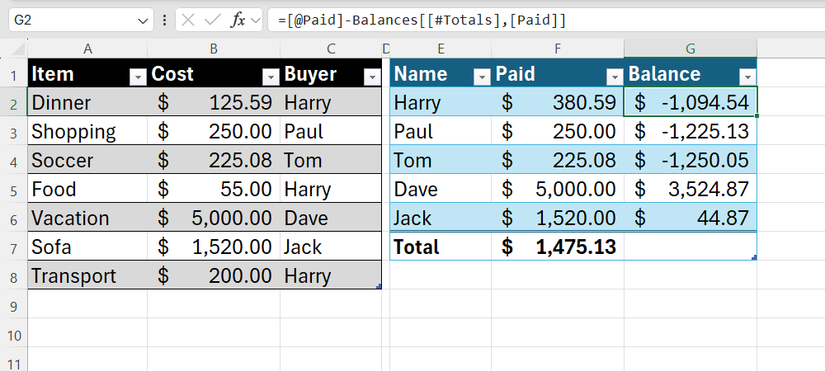
Task: Click the Balance cell 3,524.87
Action: pos(690,189)
